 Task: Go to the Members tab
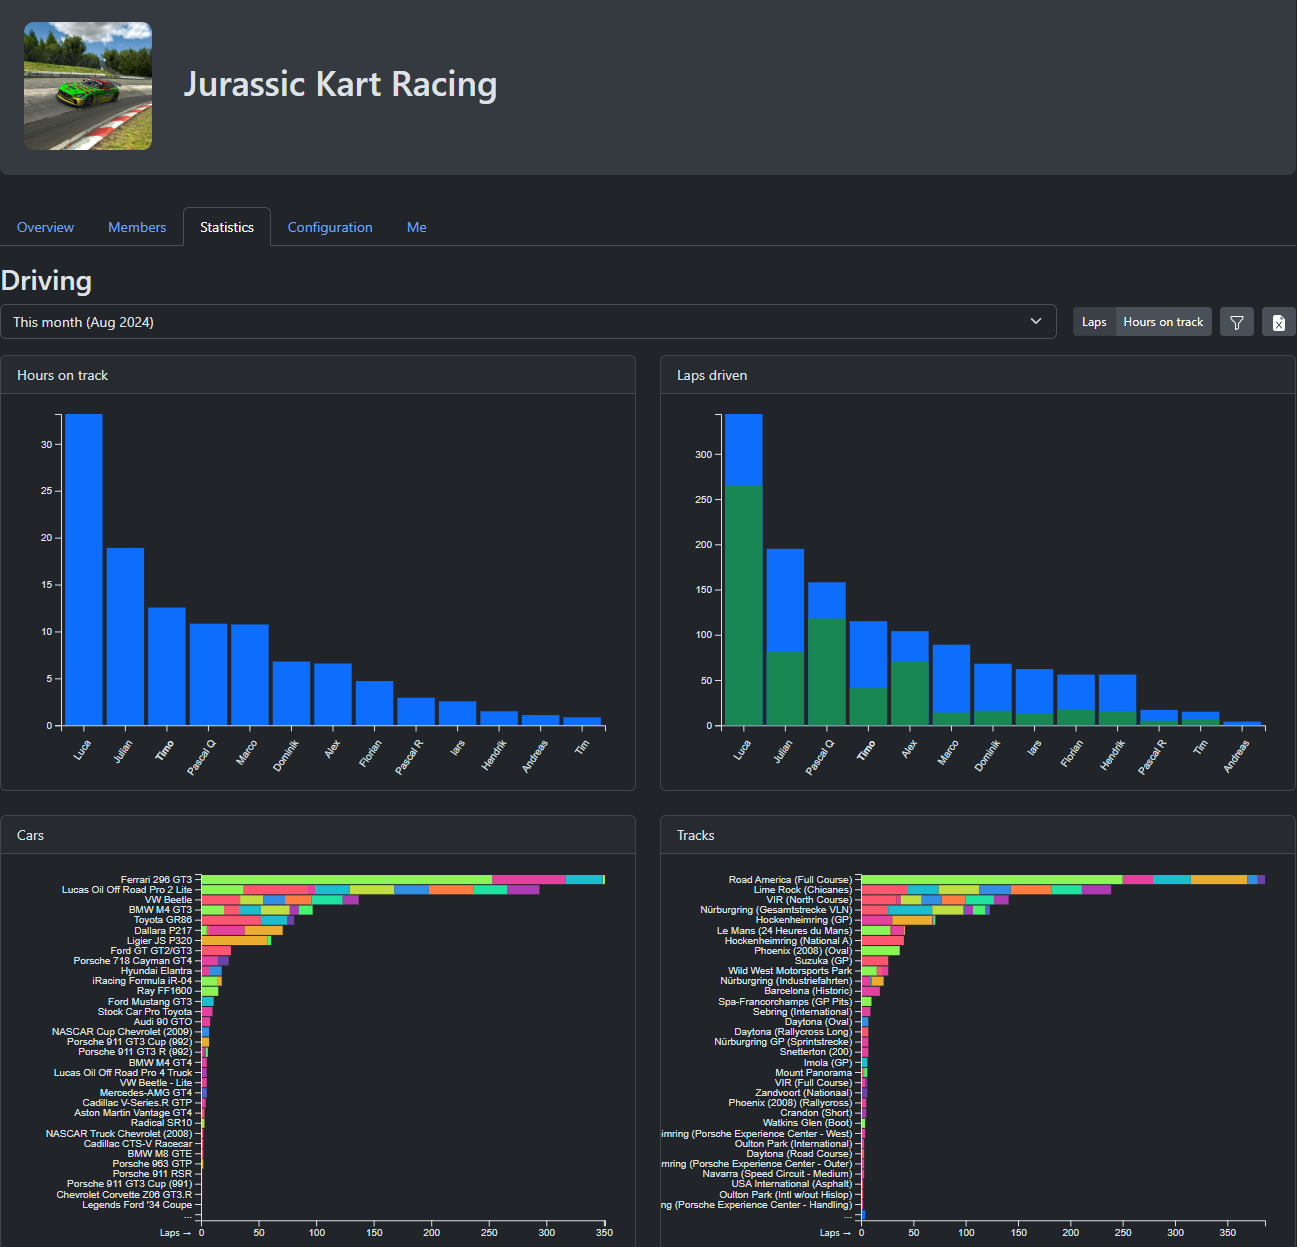(137, 227)
